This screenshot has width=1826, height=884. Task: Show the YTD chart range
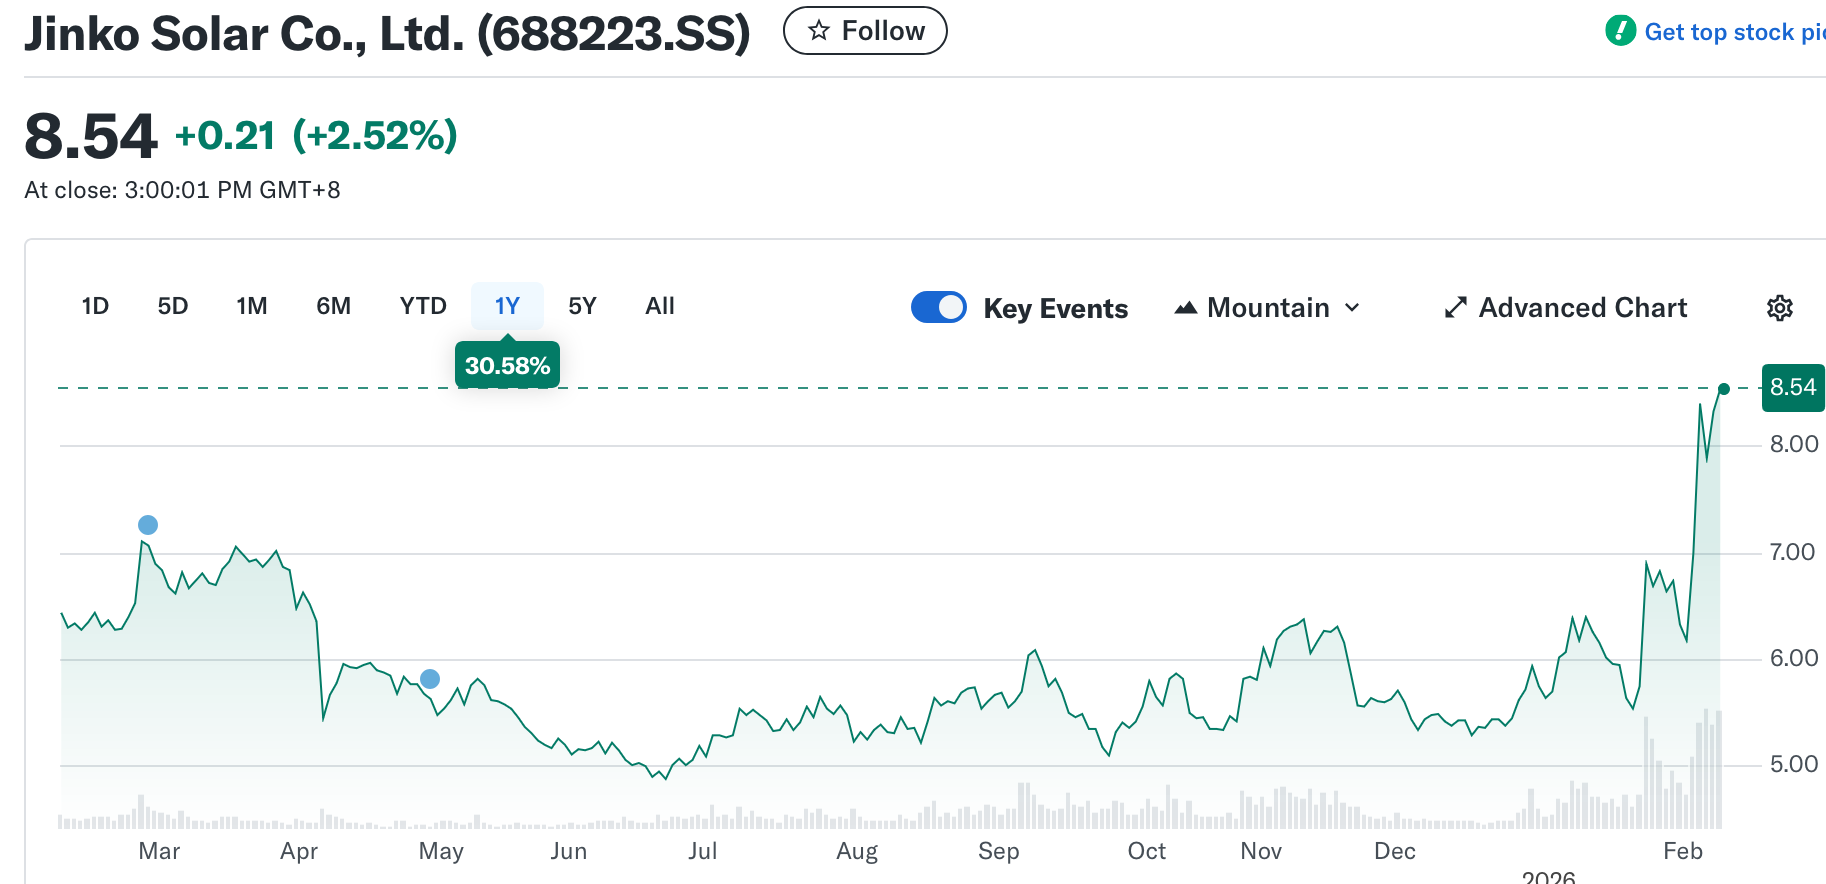423,306
